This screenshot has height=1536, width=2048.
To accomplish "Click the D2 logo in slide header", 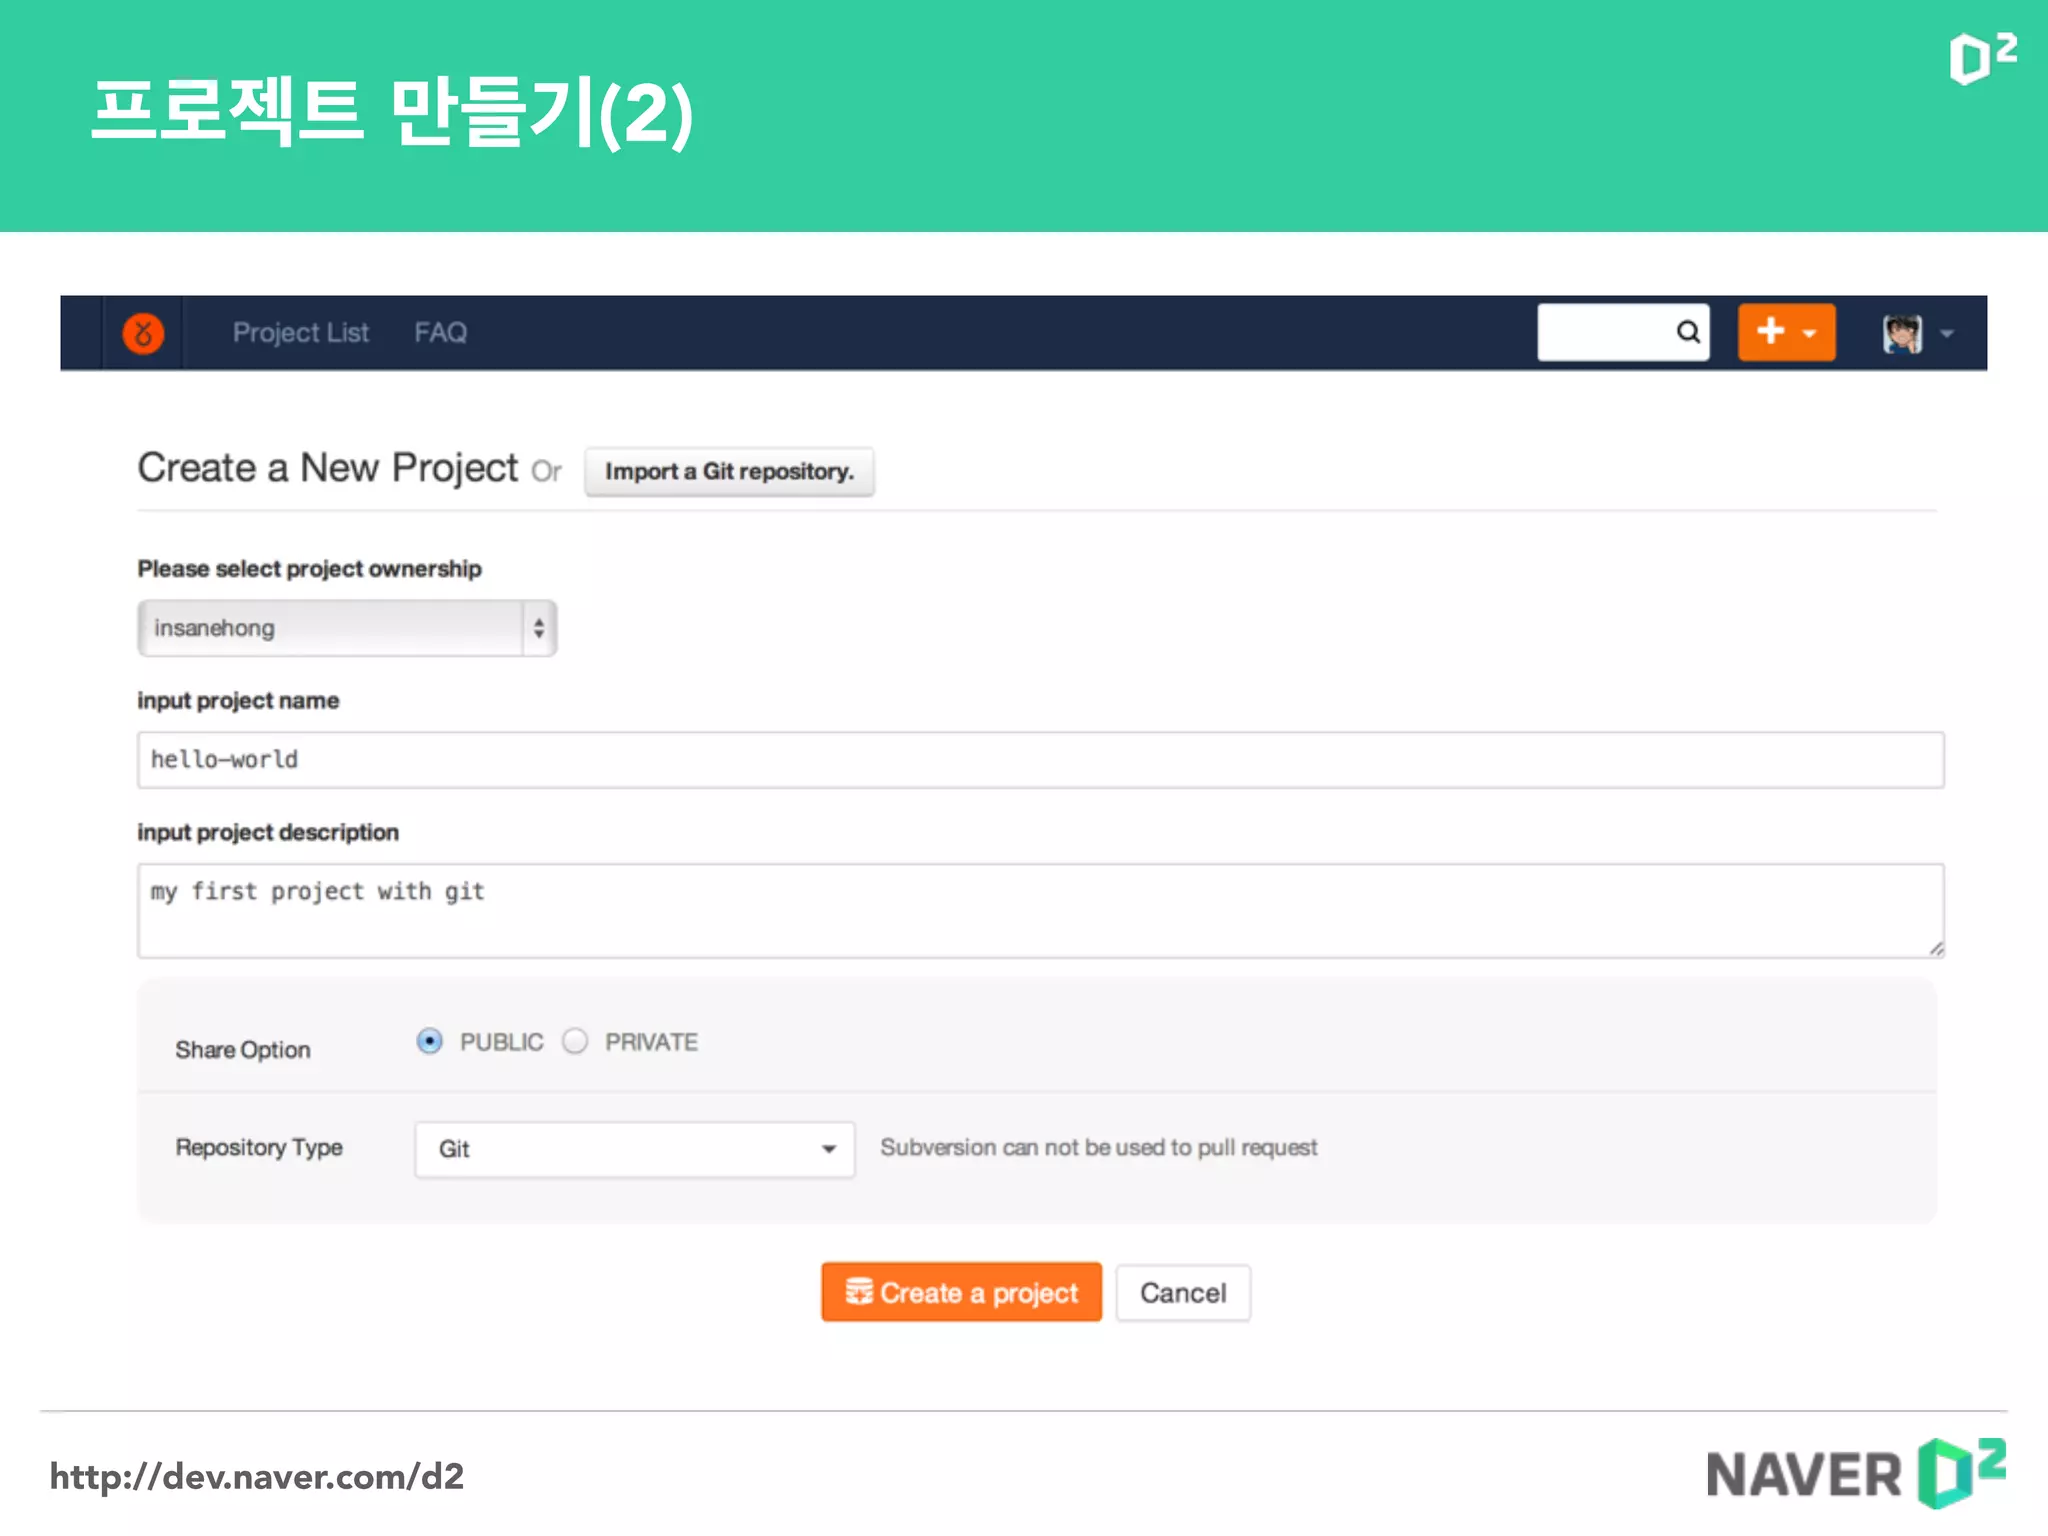I will tap(1983, 59).
